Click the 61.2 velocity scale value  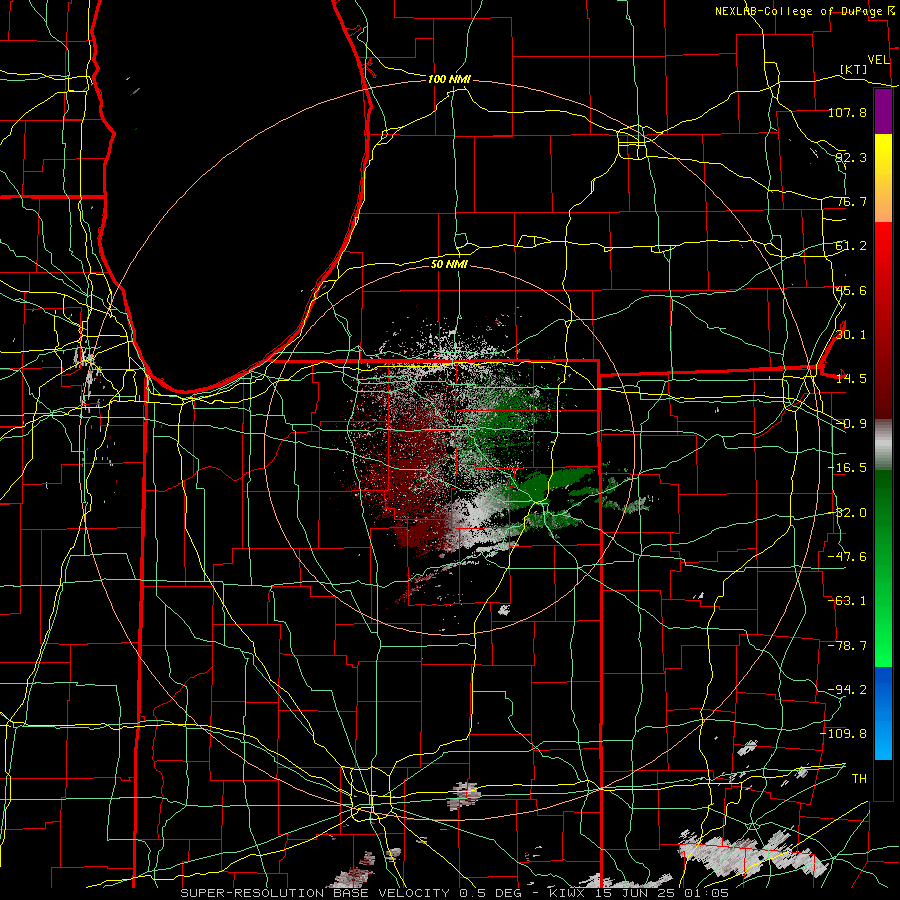[851, 246]
